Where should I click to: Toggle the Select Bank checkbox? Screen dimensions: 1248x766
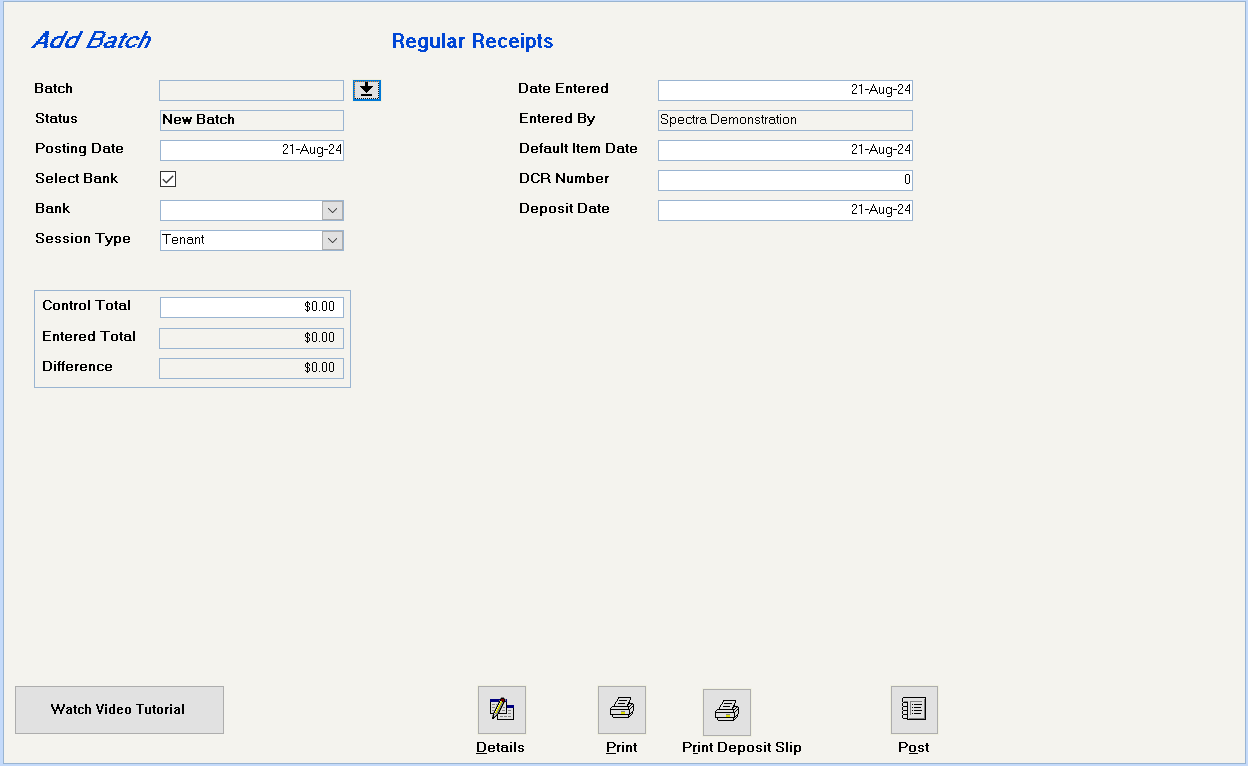(x=168, y=179)
